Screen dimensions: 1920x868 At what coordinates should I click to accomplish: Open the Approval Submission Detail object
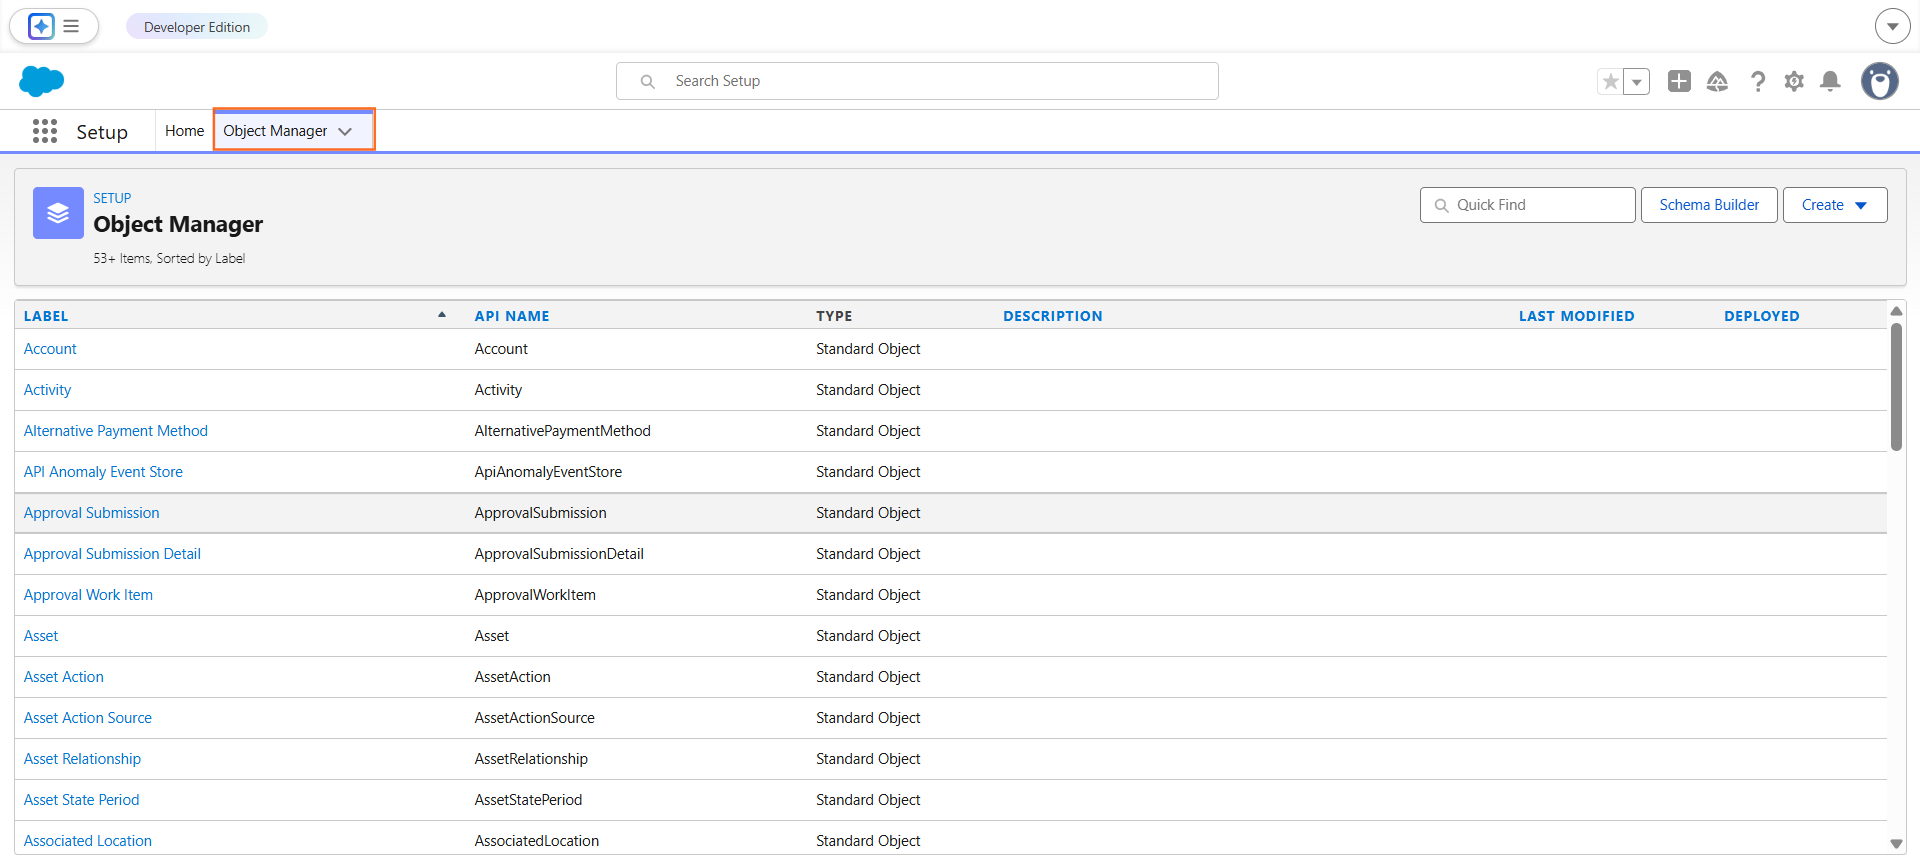(x=112, y=554)
